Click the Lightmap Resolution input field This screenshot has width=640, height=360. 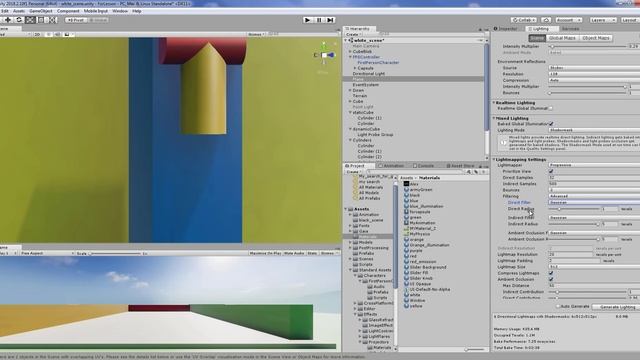click(x=571, y=255)
